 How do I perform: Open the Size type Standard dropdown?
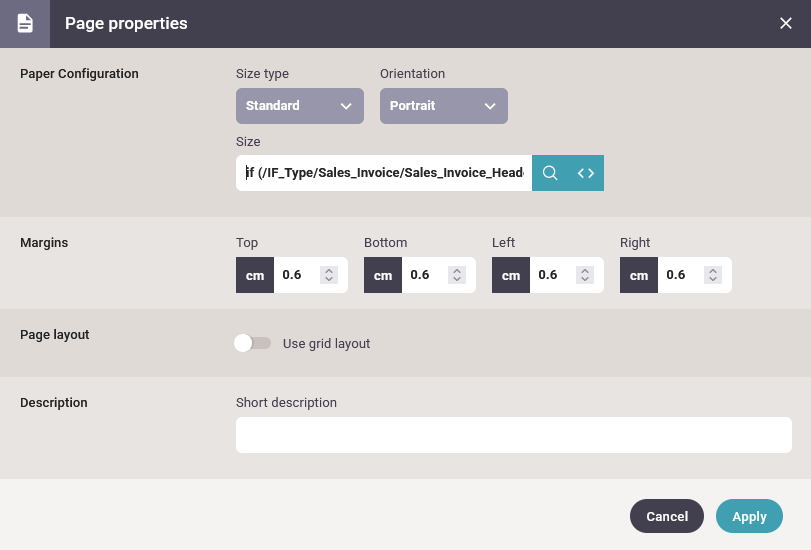pyautogui.click(x=300, y=106)
